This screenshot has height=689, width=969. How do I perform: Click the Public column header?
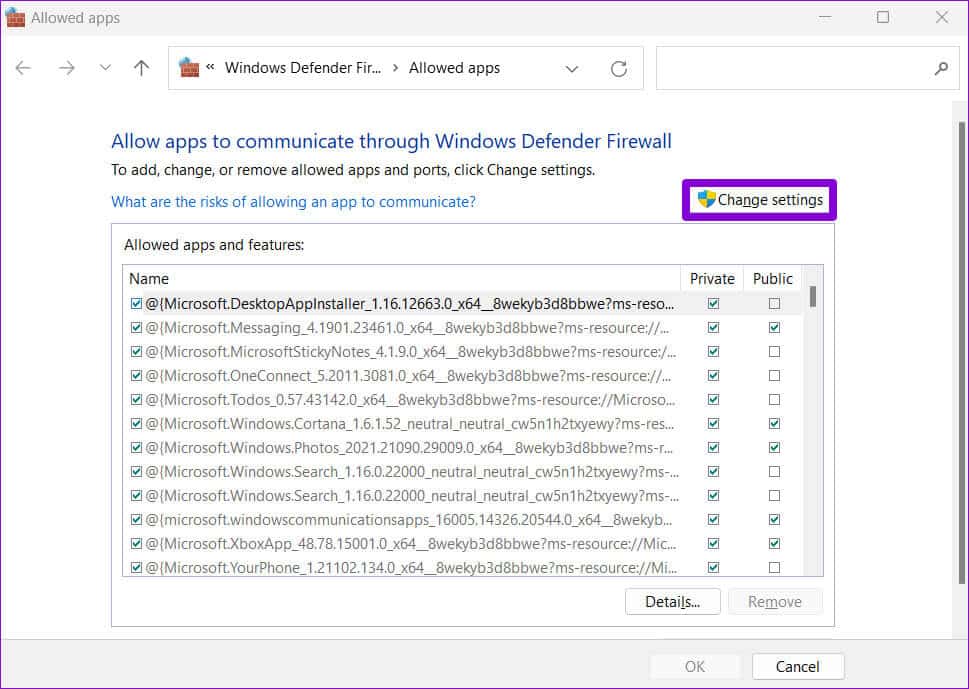(772, 279)
